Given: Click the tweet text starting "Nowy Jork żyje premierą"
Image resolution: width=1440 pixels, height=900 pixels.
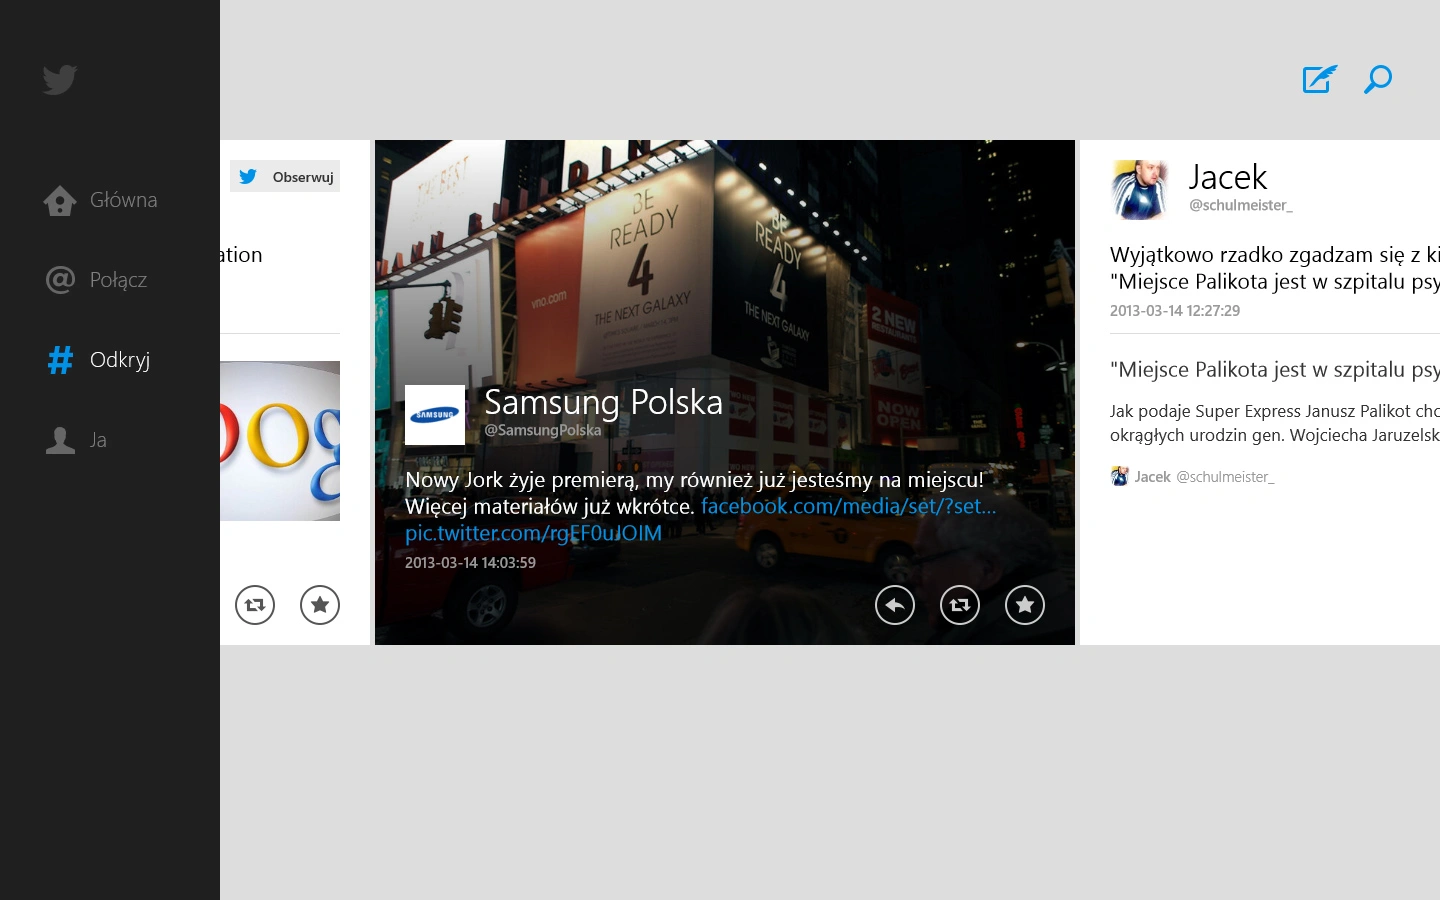Looking at the screenshot, I should click(701, 506).
